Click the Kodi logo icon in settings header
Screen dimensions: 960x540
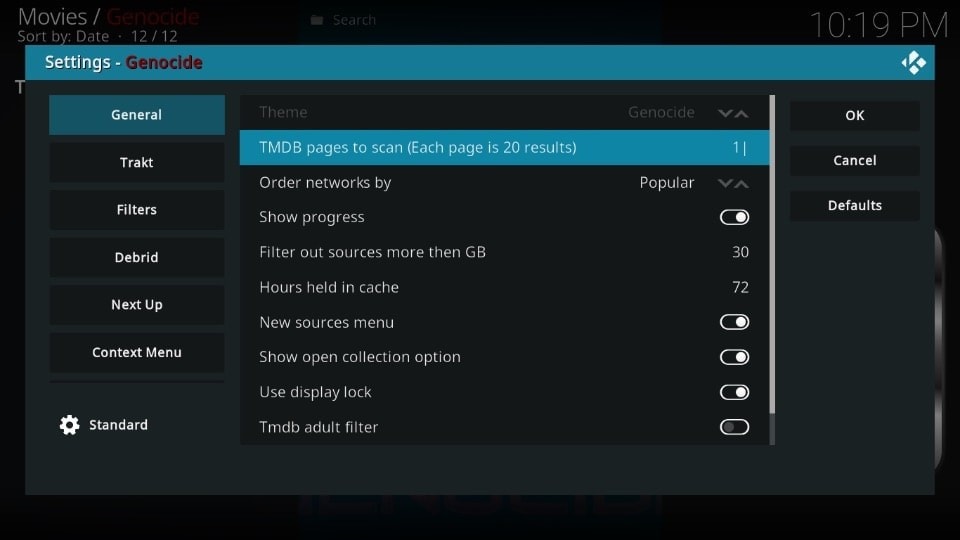pos(913,62)
